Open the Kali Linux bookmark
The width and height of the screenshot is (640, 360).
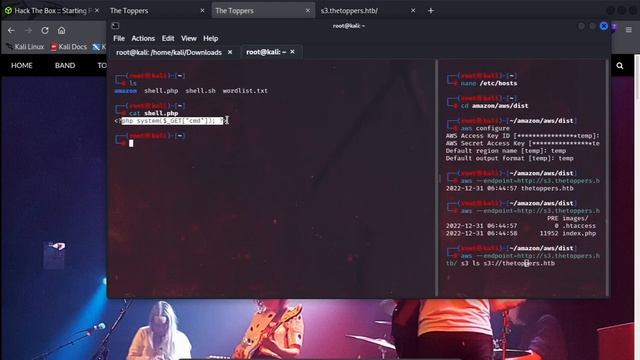pos(25,47)
